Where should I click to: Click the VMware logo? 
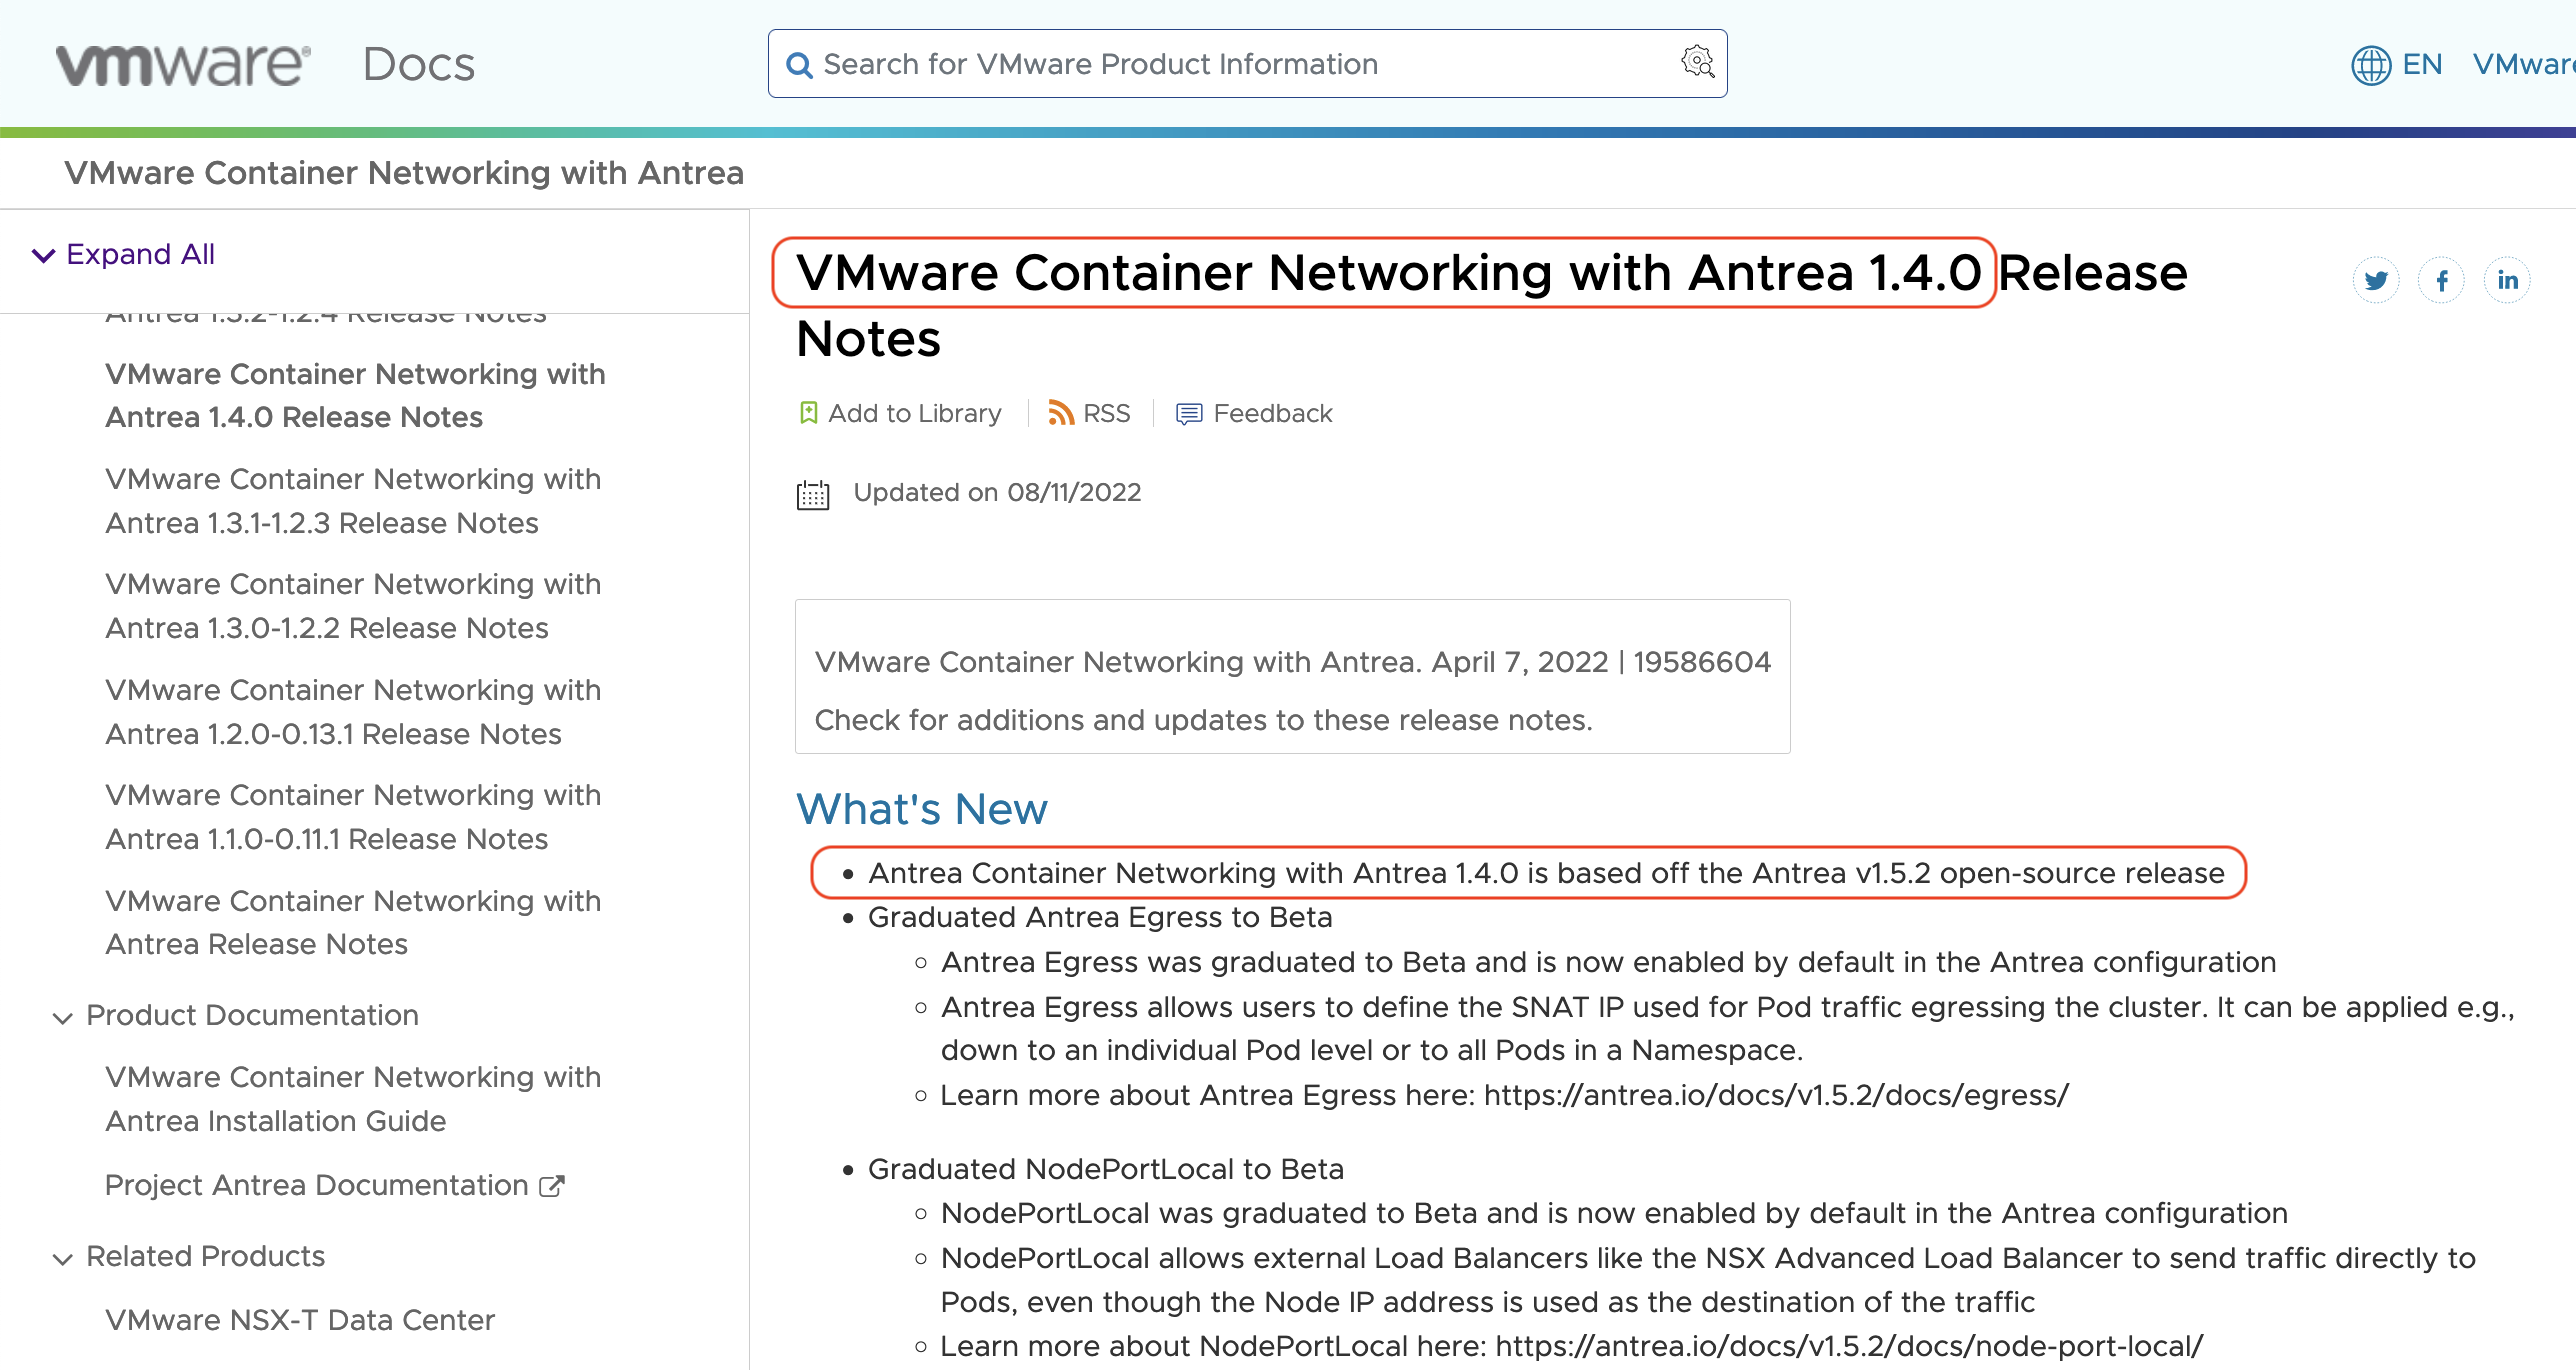click(x=183, y=65)
